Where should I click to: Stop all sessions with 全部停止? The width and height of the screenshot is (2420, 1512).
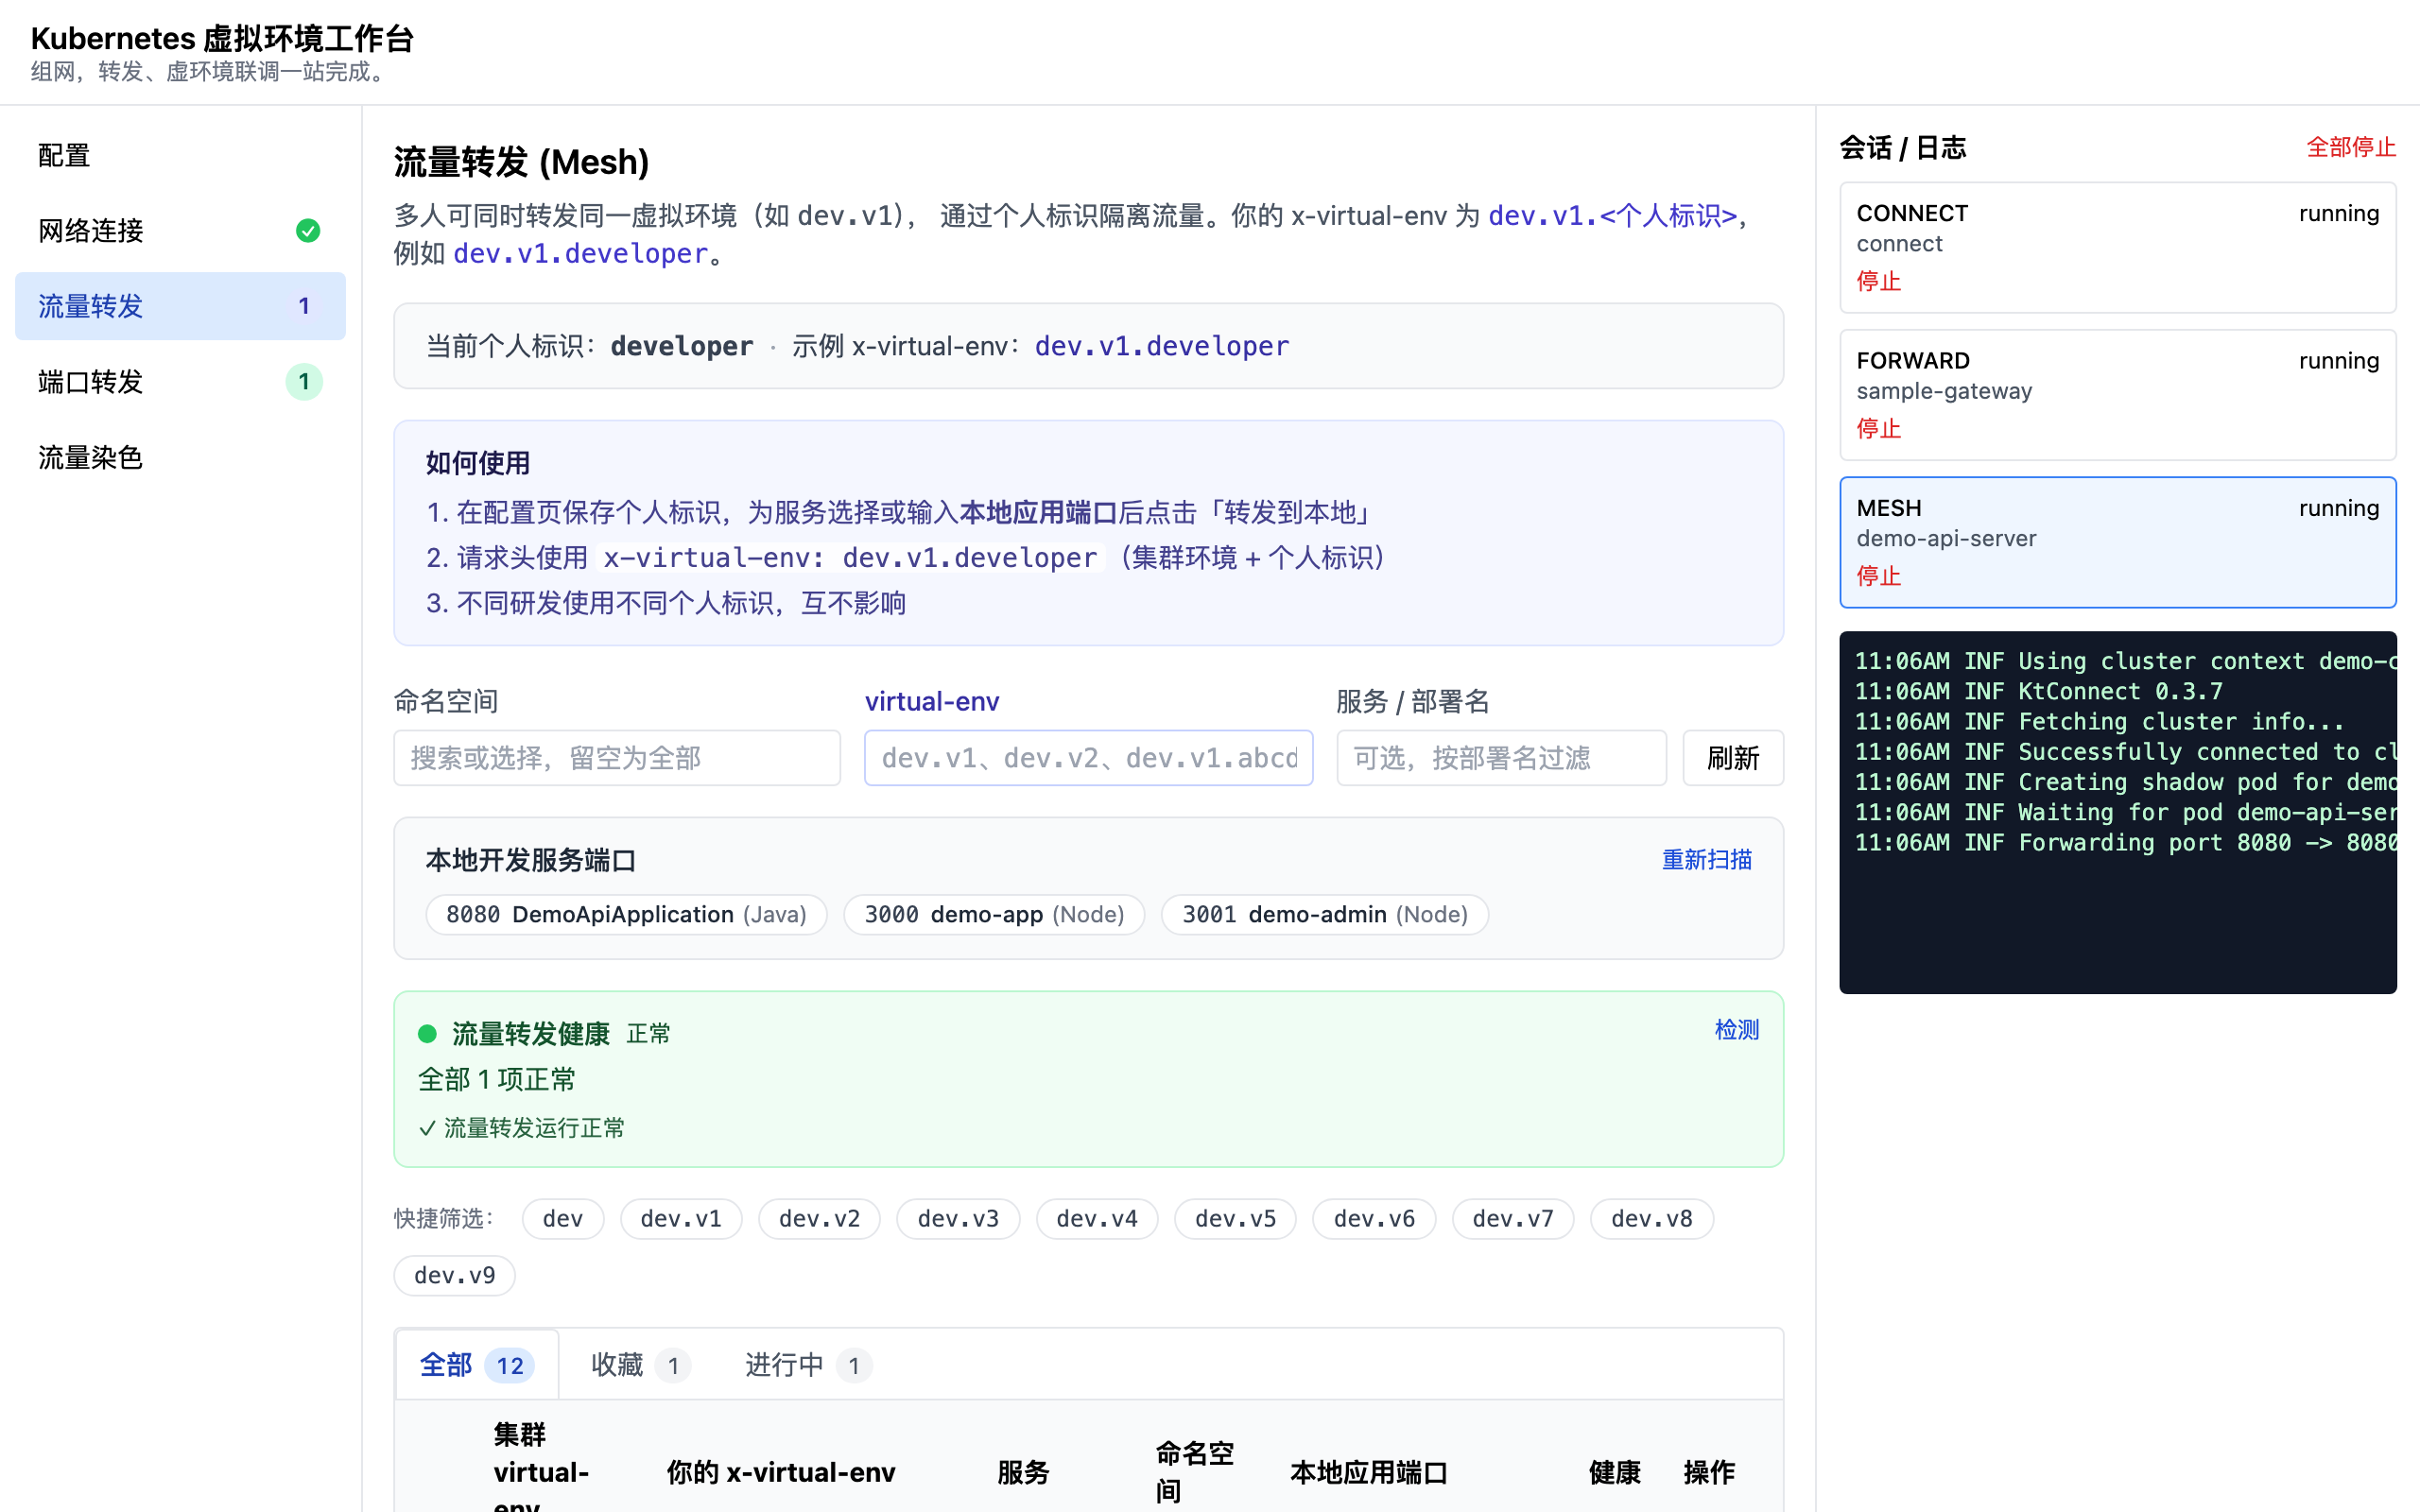(2351, 147)
